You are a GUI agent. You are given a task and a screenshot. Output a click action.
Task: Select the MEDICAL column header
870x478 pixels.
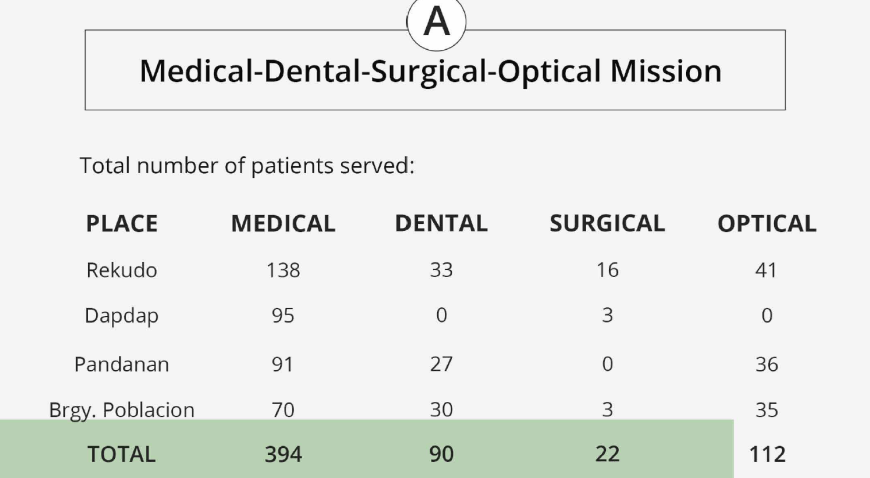pos(283,224)
